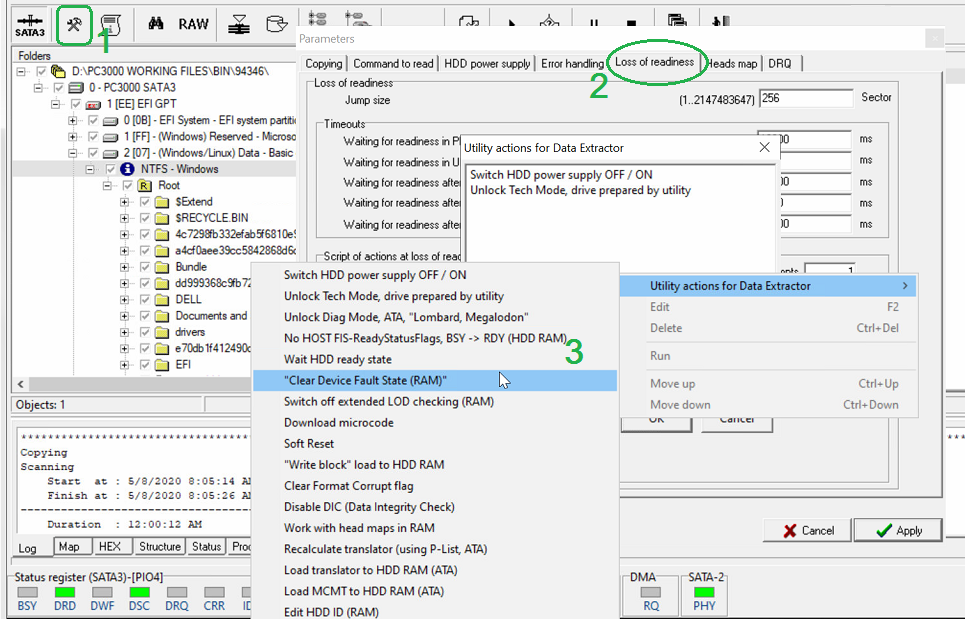Click the Root folder icon in tree
The height and width of the screenshot is (619, 965).
pos(145,186)
